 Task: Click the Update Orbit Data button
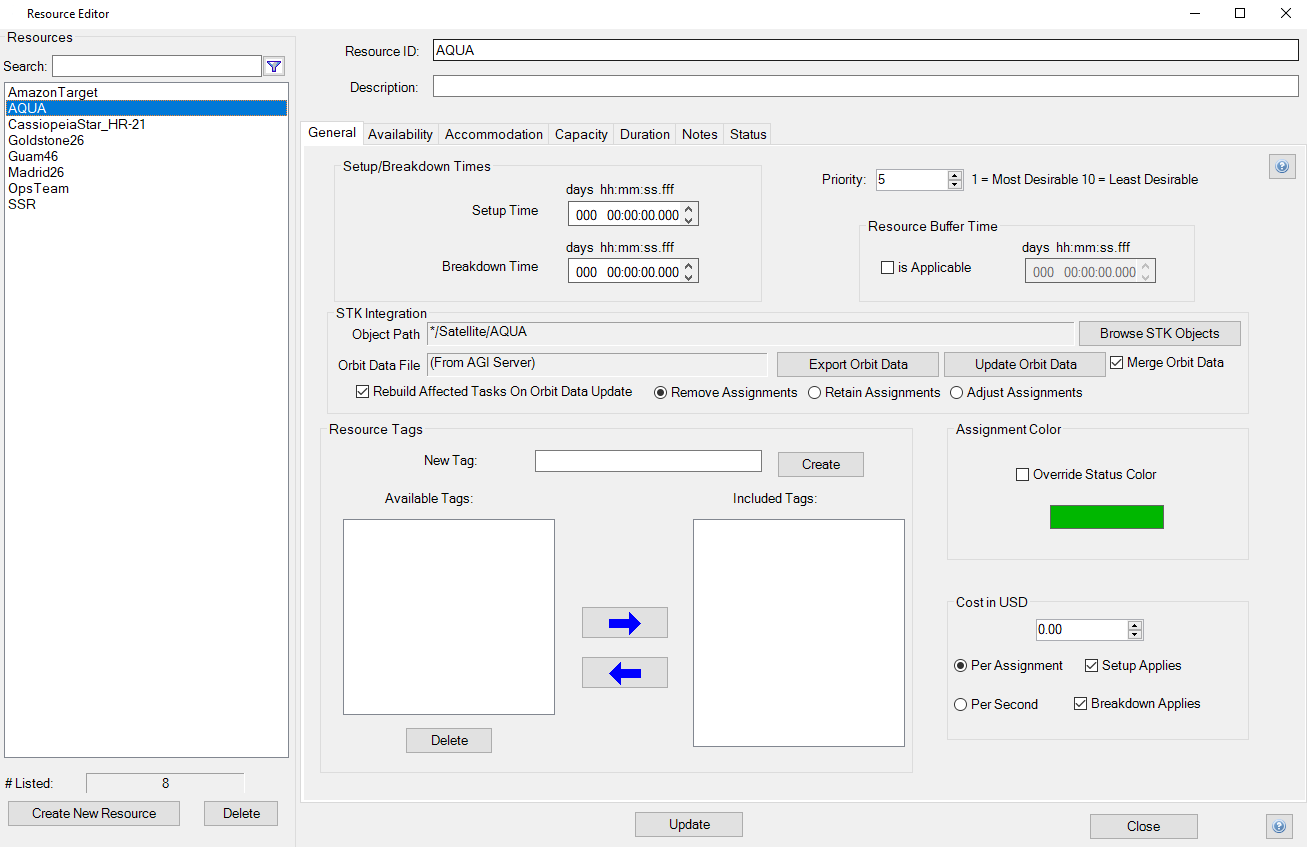tap(1025, 365)
